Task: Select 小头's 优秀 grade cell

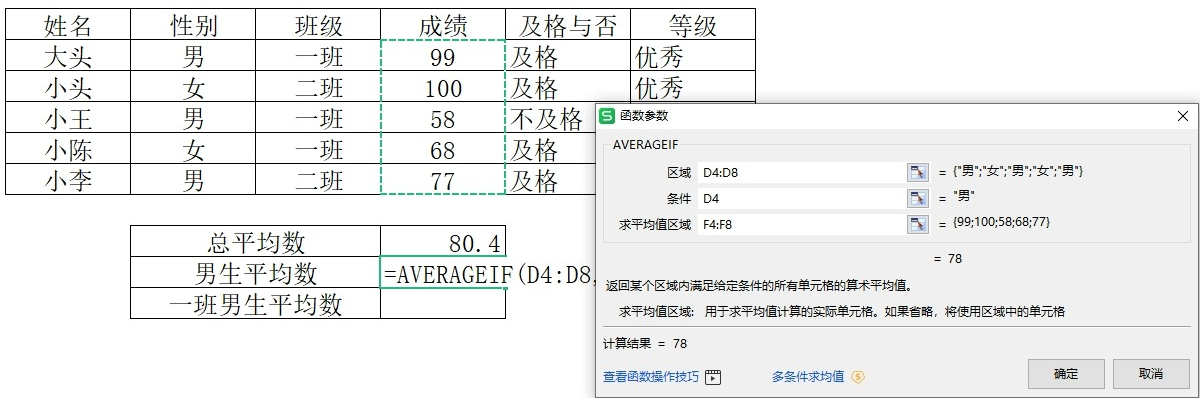Action: point(693,87)
